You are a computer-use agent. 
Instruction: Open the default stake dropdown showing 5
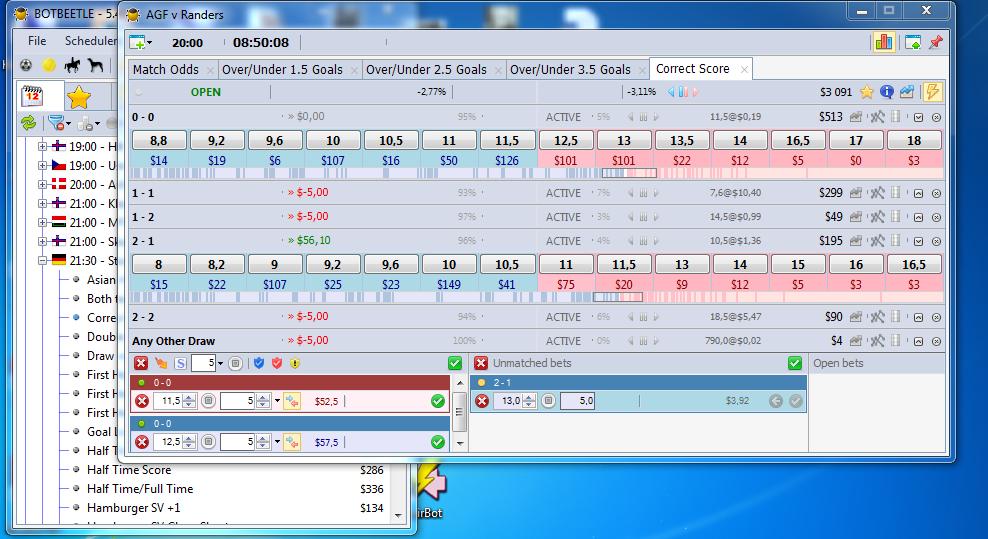click(220, 363)
